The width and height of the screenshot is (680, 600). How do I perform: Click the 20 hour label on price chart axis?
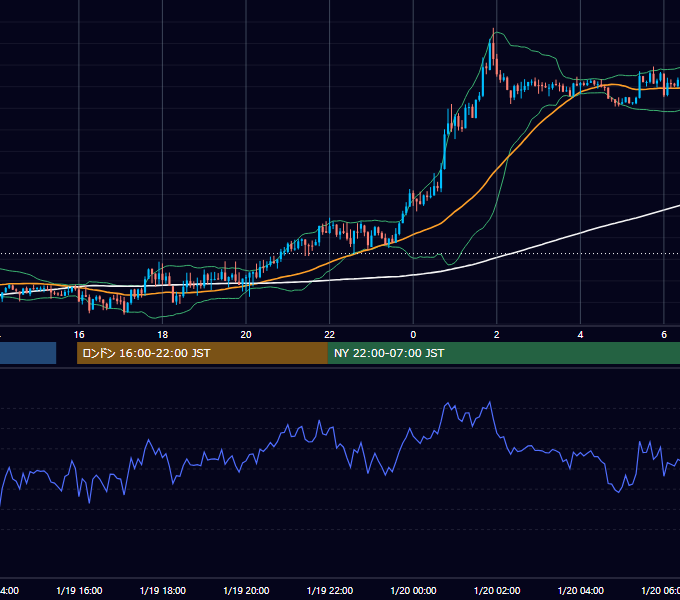[x=246, y=335]
